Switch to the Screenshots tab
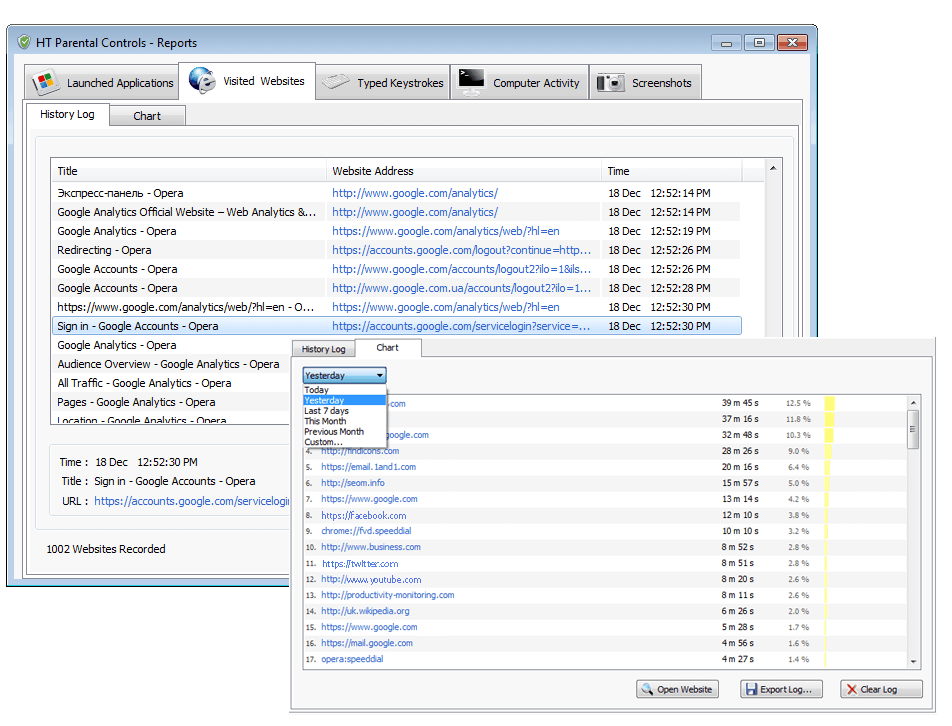Screen dimensions: 952x726 (645, 83)
